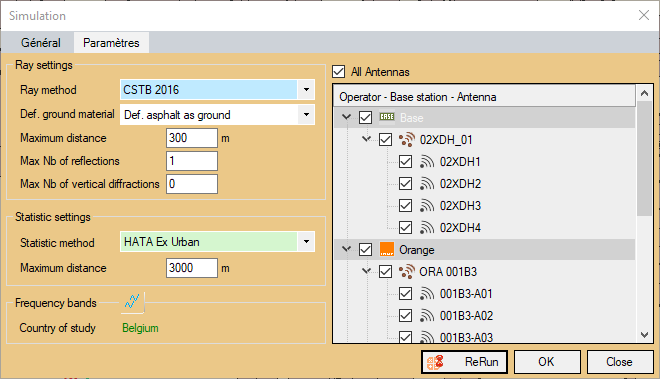
Task: Click the statistic Maximum distance field 3000
Action: [192, 268]
